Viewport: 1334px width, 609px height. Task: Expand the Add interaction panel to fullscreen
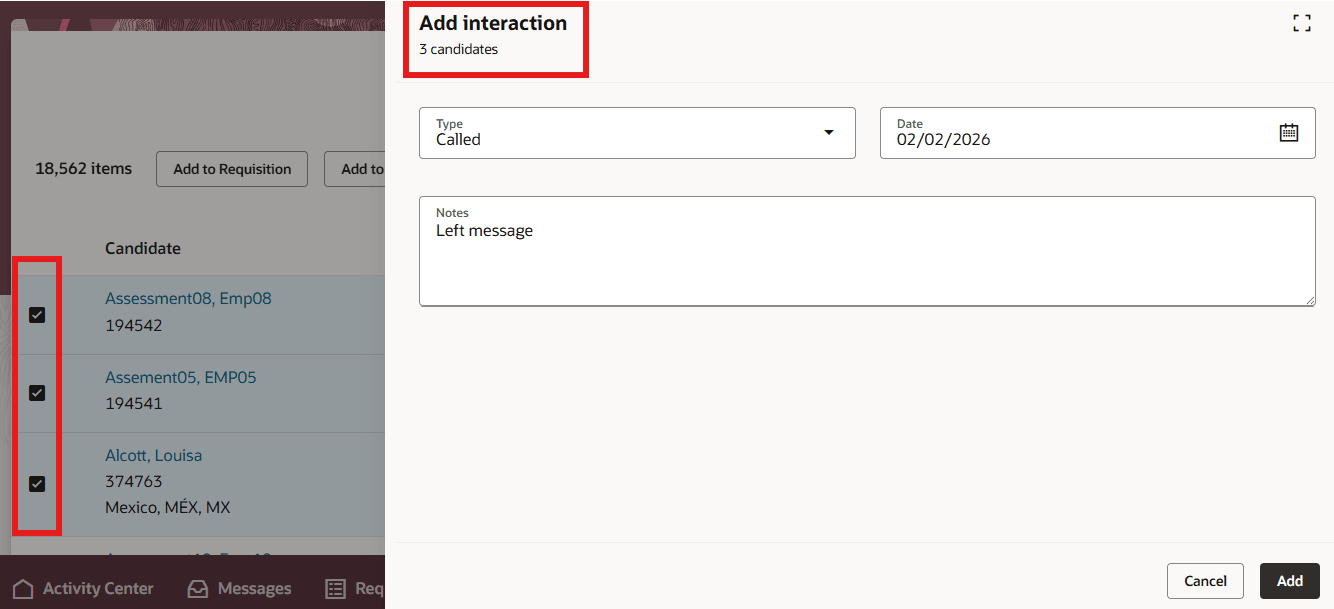1302,22
